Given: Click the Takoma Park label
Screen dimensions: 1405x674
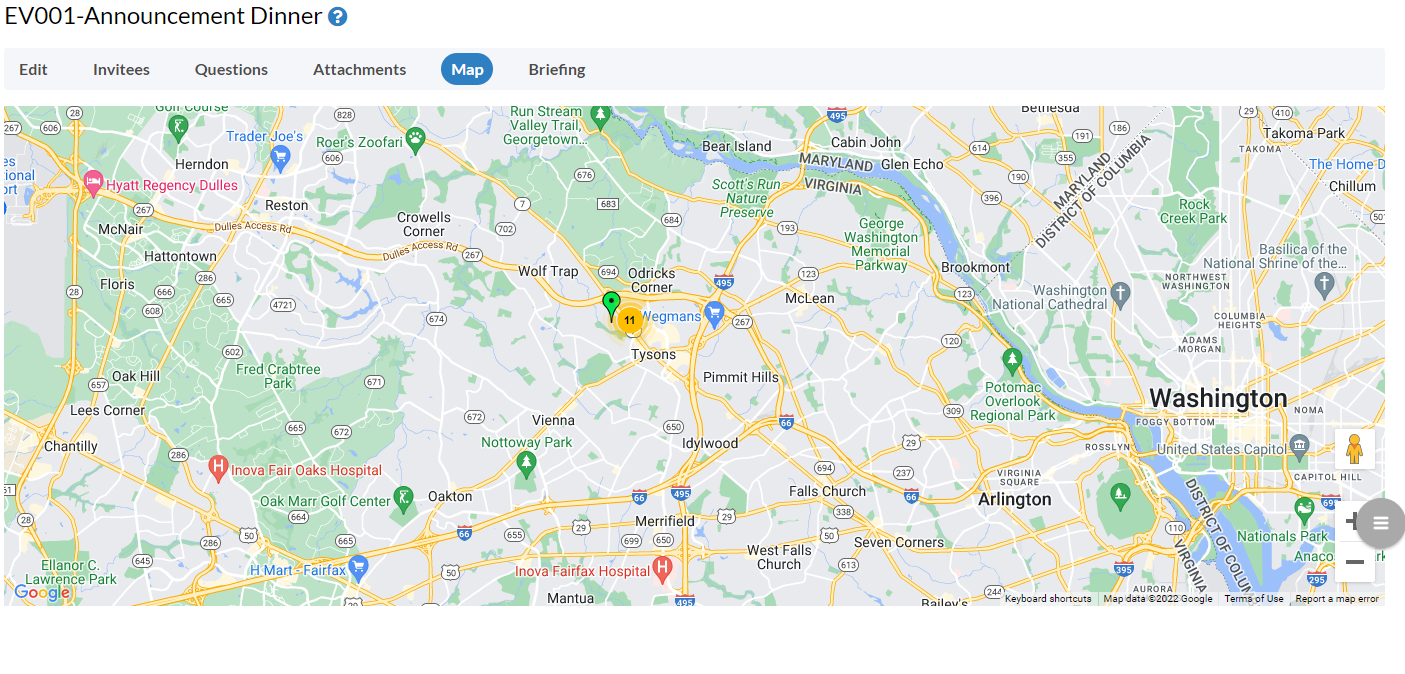Looking at the screenshot, I should (1304, 133).
